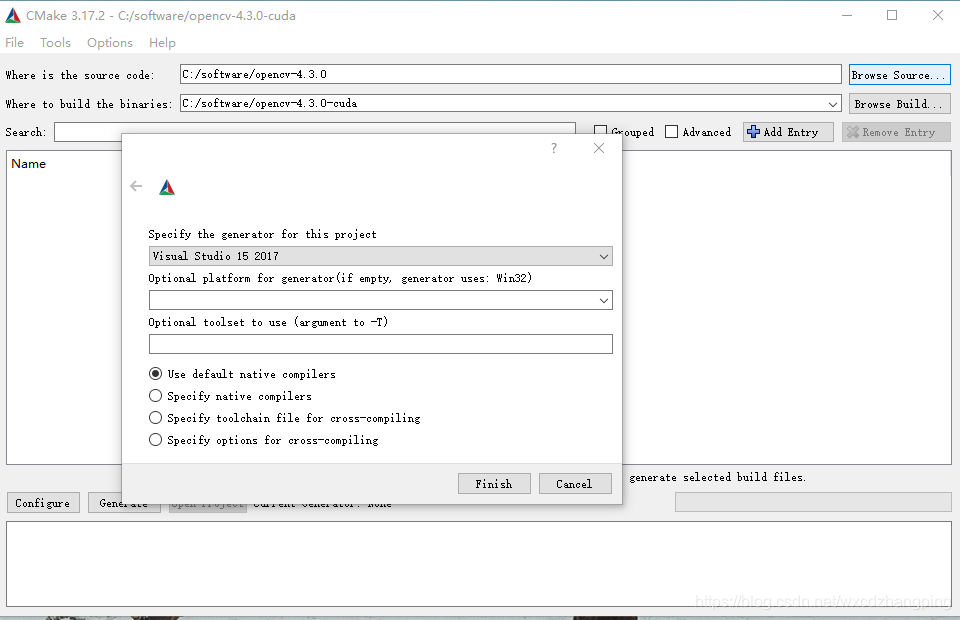Close the generator dialog with X
Screen dimensions: 960x620
(599, 148)
